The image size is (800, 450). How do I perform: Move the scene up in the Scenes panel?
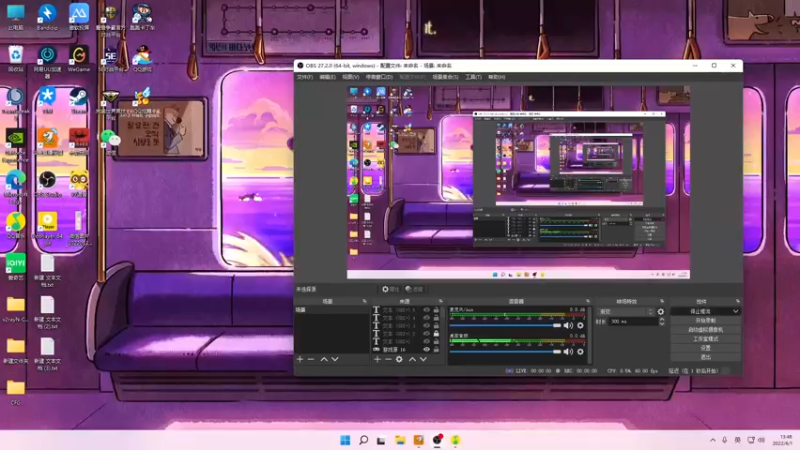click(324, 359)
